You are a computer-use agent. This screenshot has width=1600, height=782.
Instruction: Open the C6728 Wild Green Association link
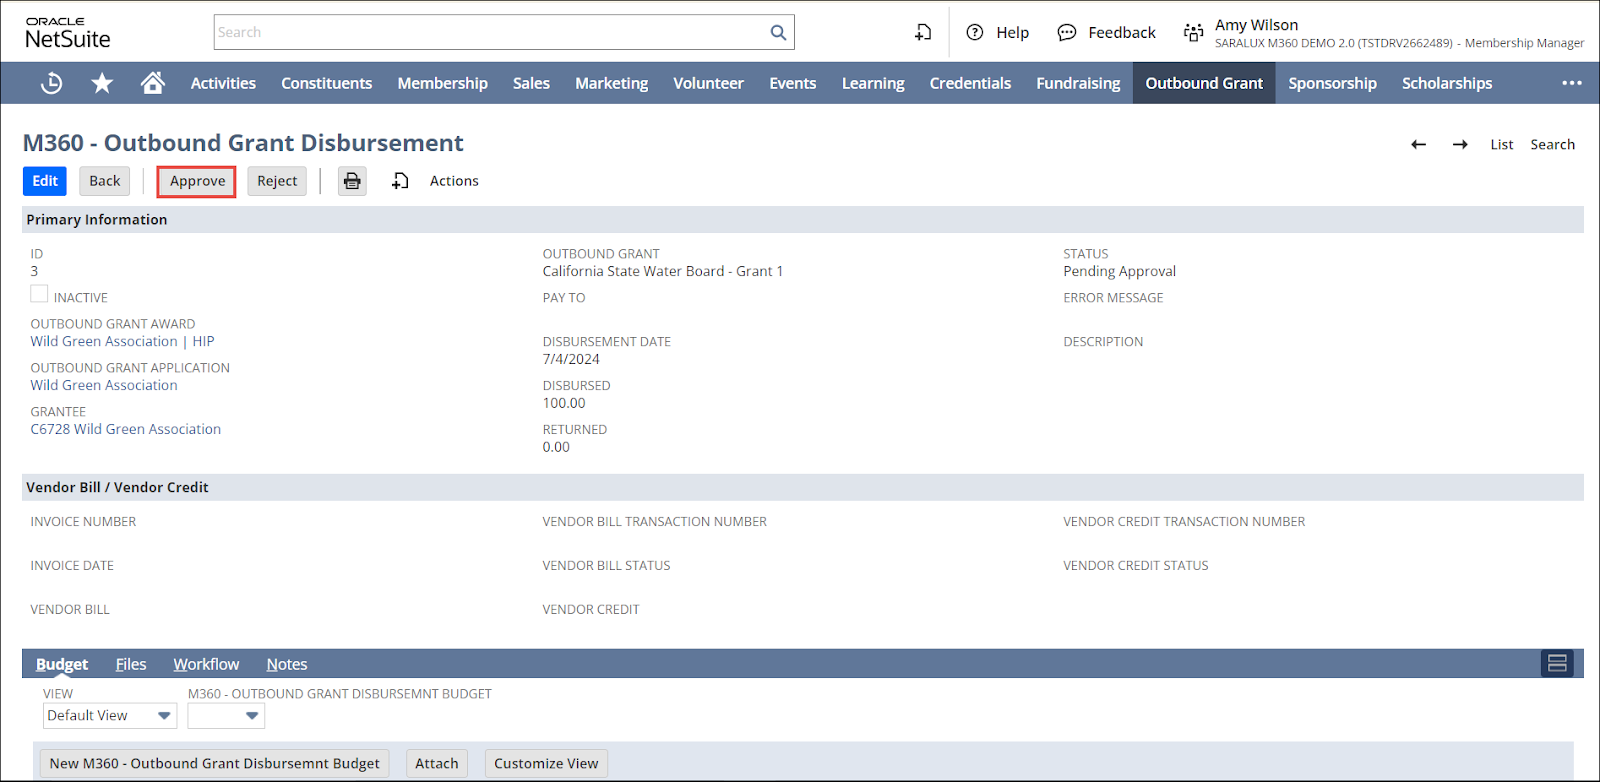point(126,429)
